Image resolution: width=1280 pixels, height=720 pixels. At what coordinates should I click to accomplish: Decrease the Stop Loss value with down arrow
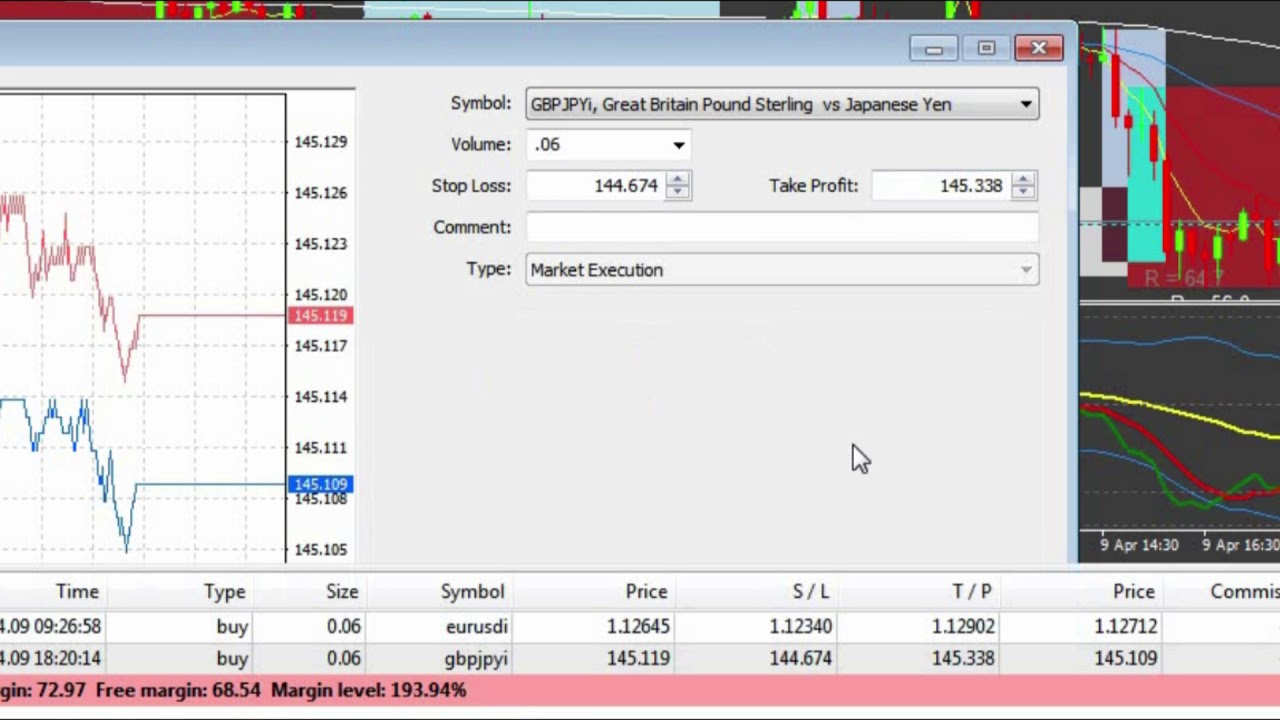point(678,192)
